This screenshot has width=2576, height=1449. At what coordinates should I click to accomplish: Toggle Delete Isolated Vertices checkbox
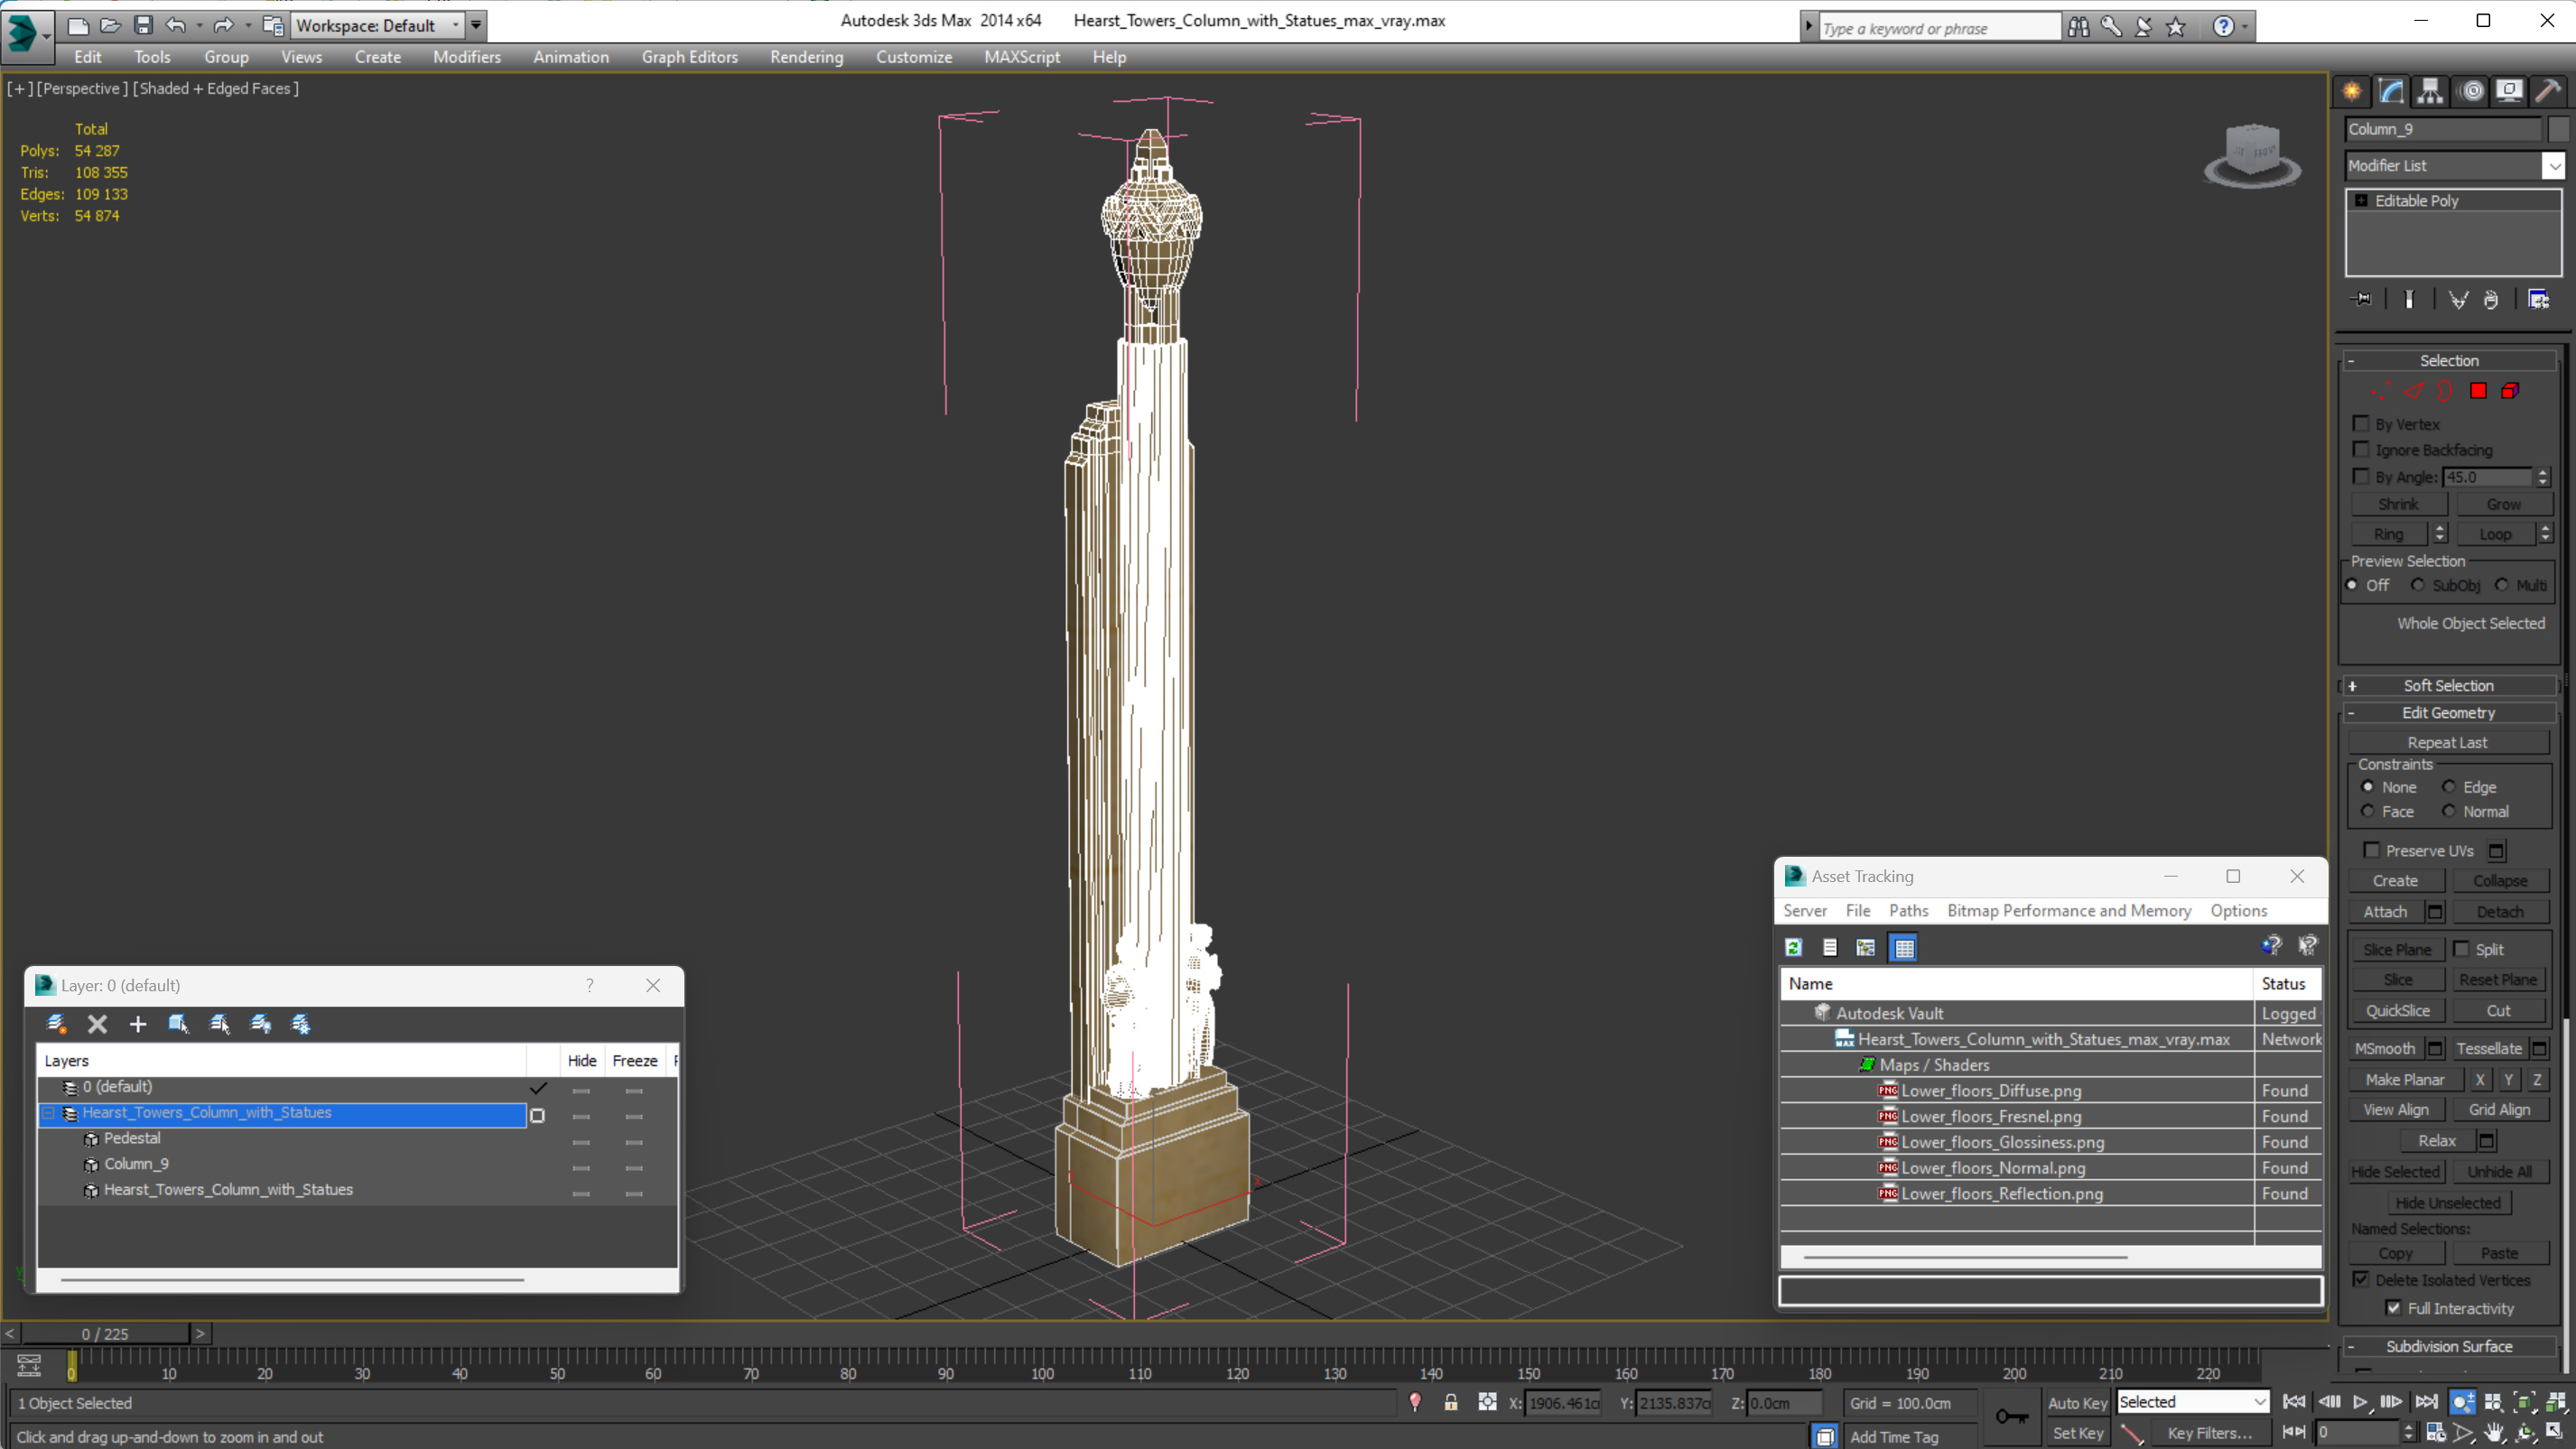[x=2361, y=1279]
